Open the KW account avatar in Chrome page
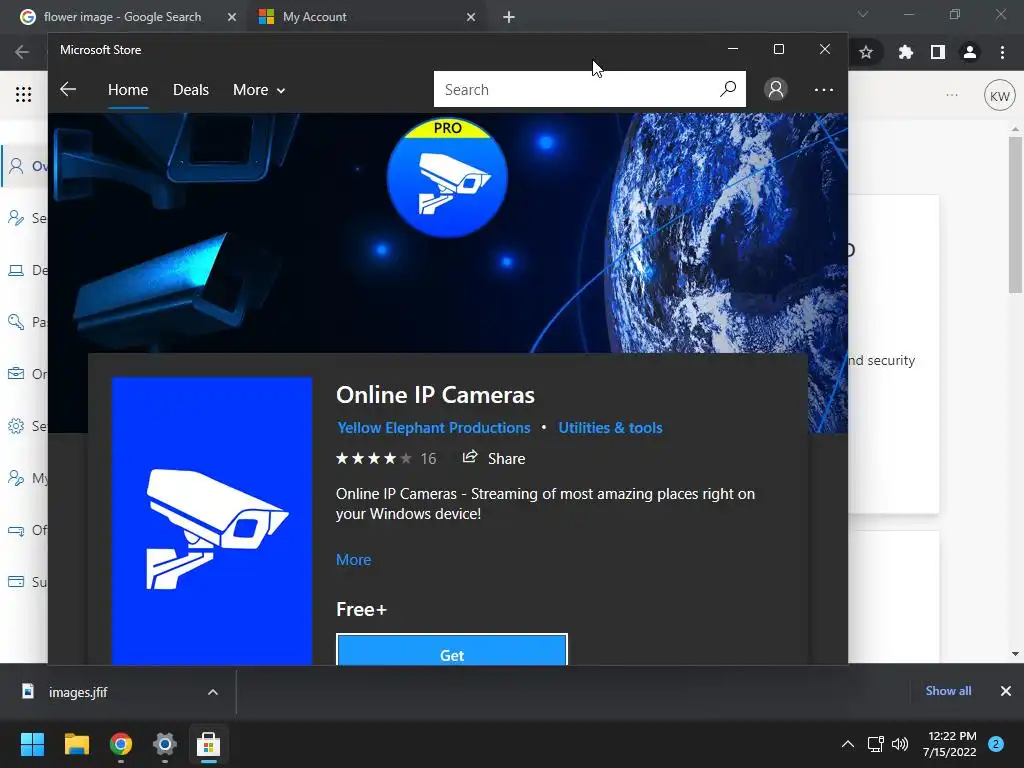Screen dimensions: 1024x768 click(999, 96)
